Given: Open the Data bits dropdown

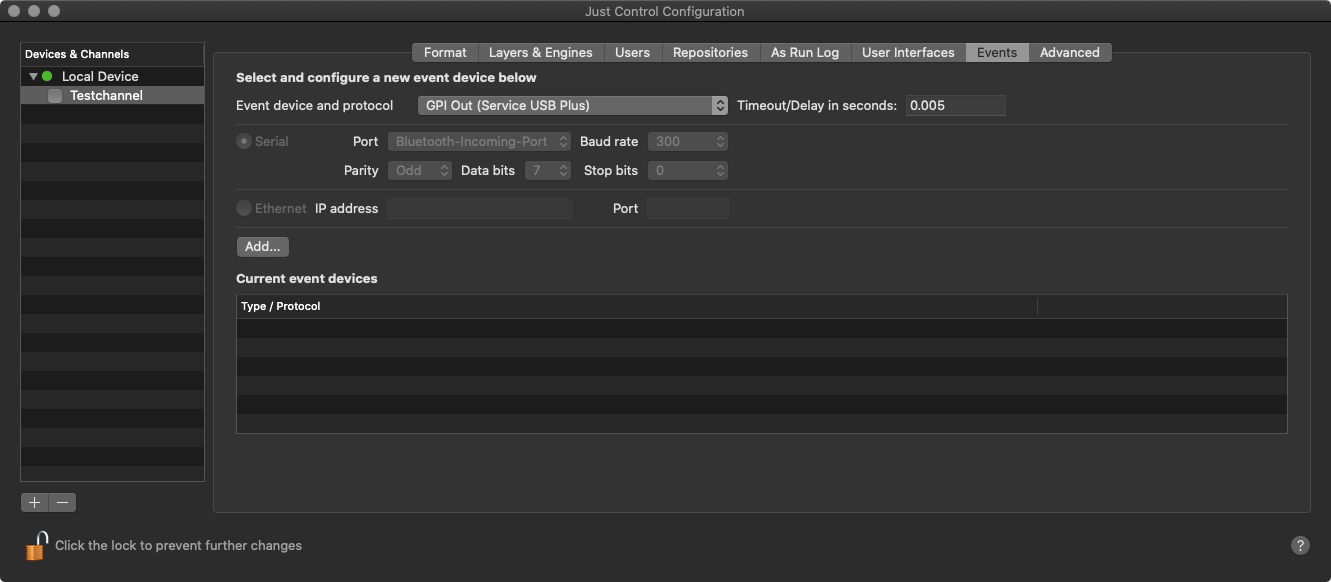Looking at the screenshot, I should tap(548, 171).
